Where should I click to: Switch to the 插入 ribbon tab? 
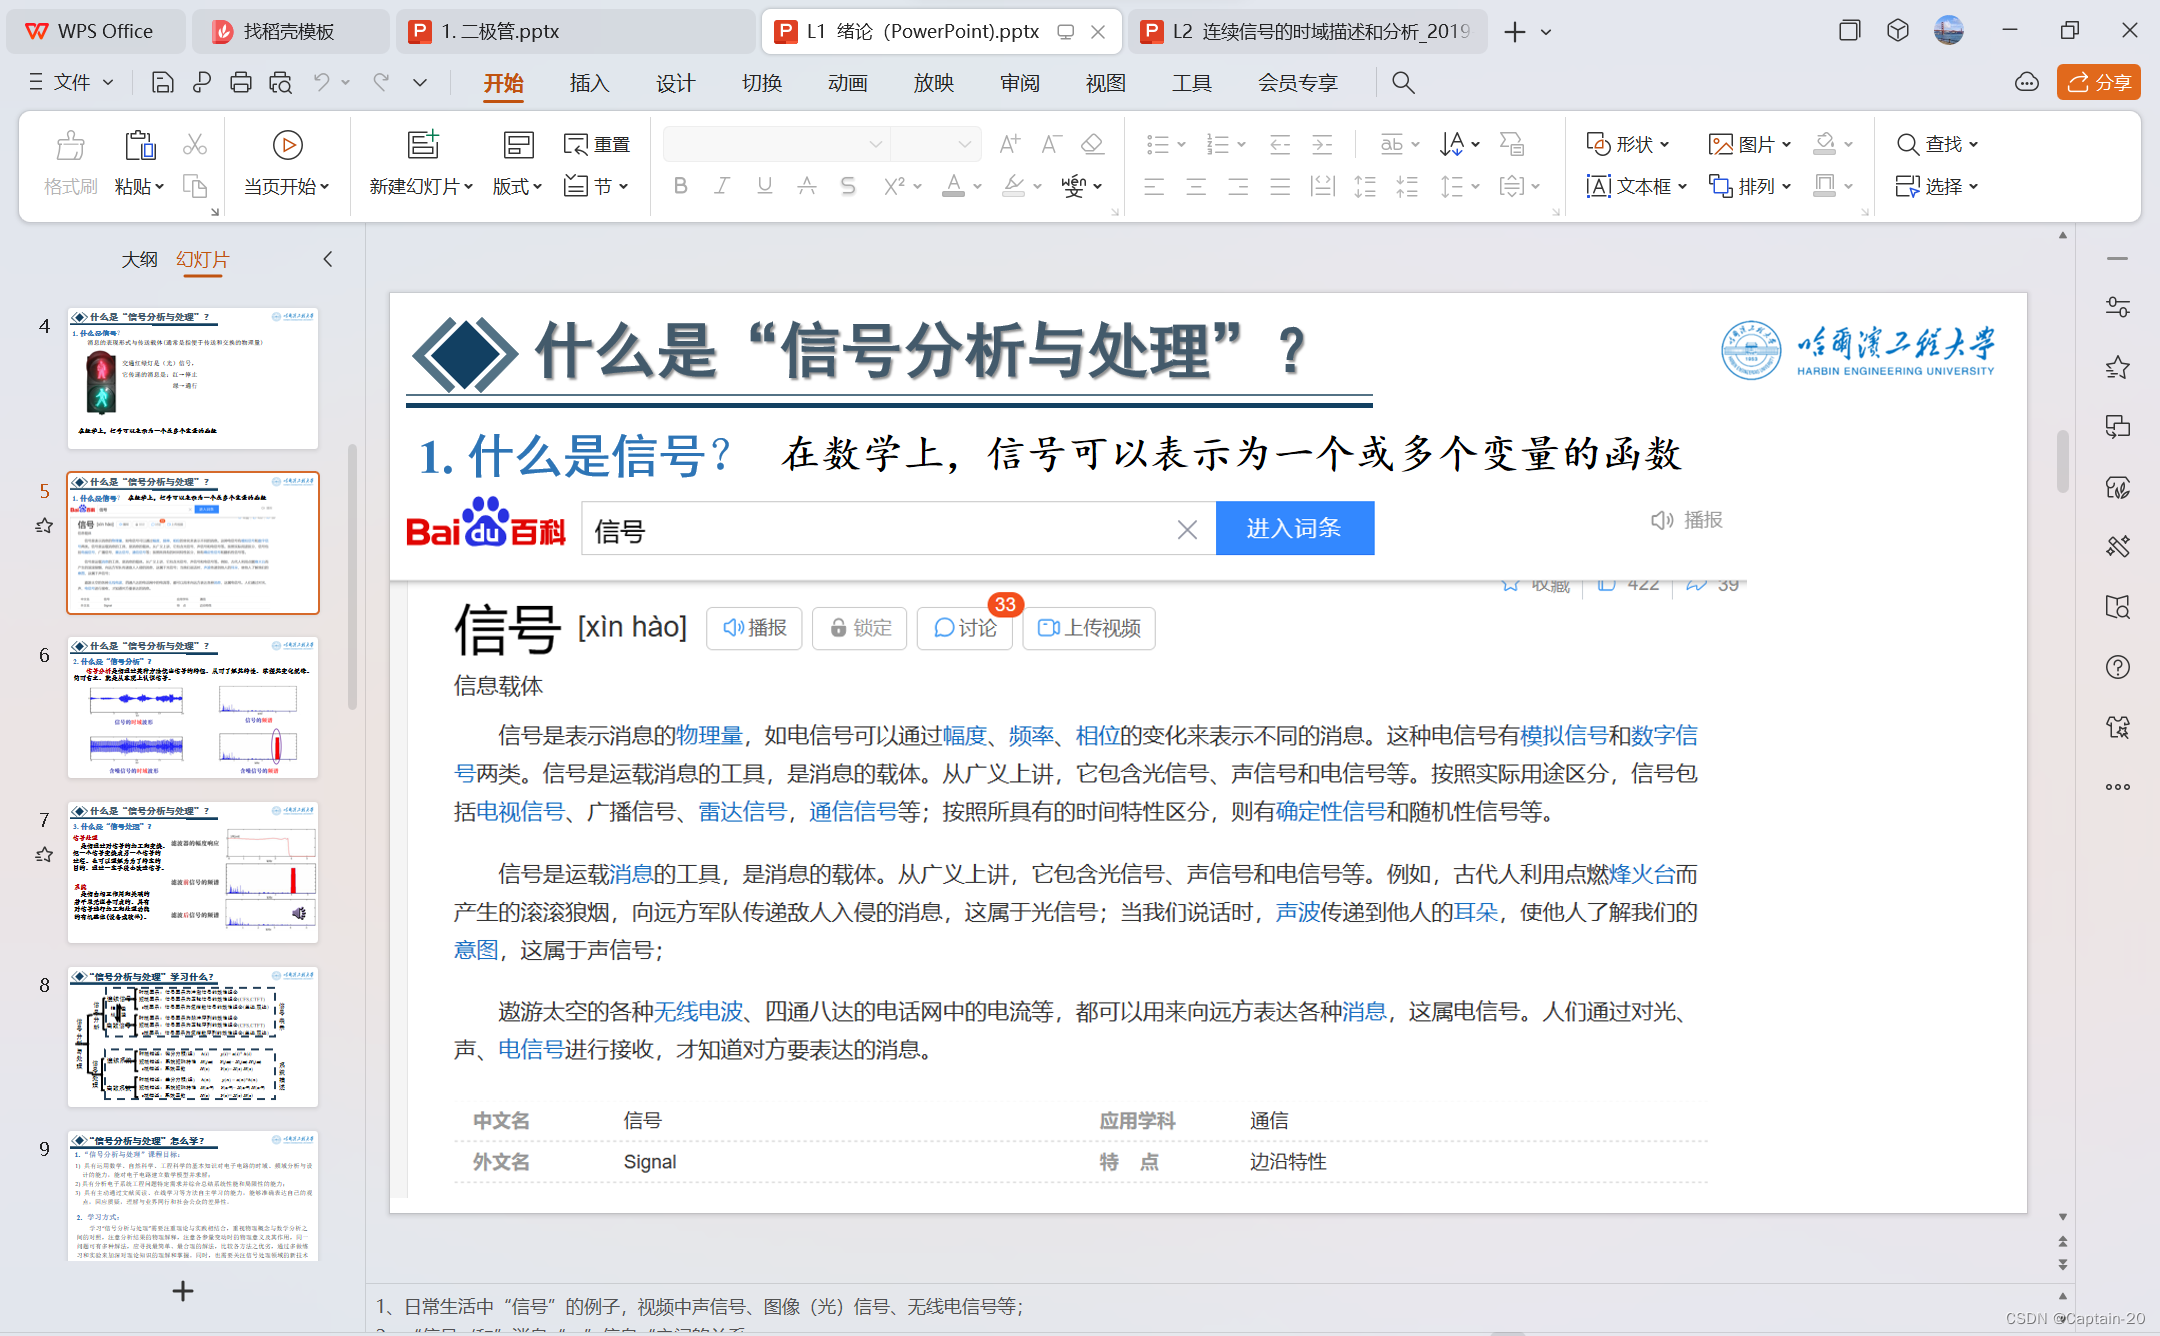tap(589, 83)
